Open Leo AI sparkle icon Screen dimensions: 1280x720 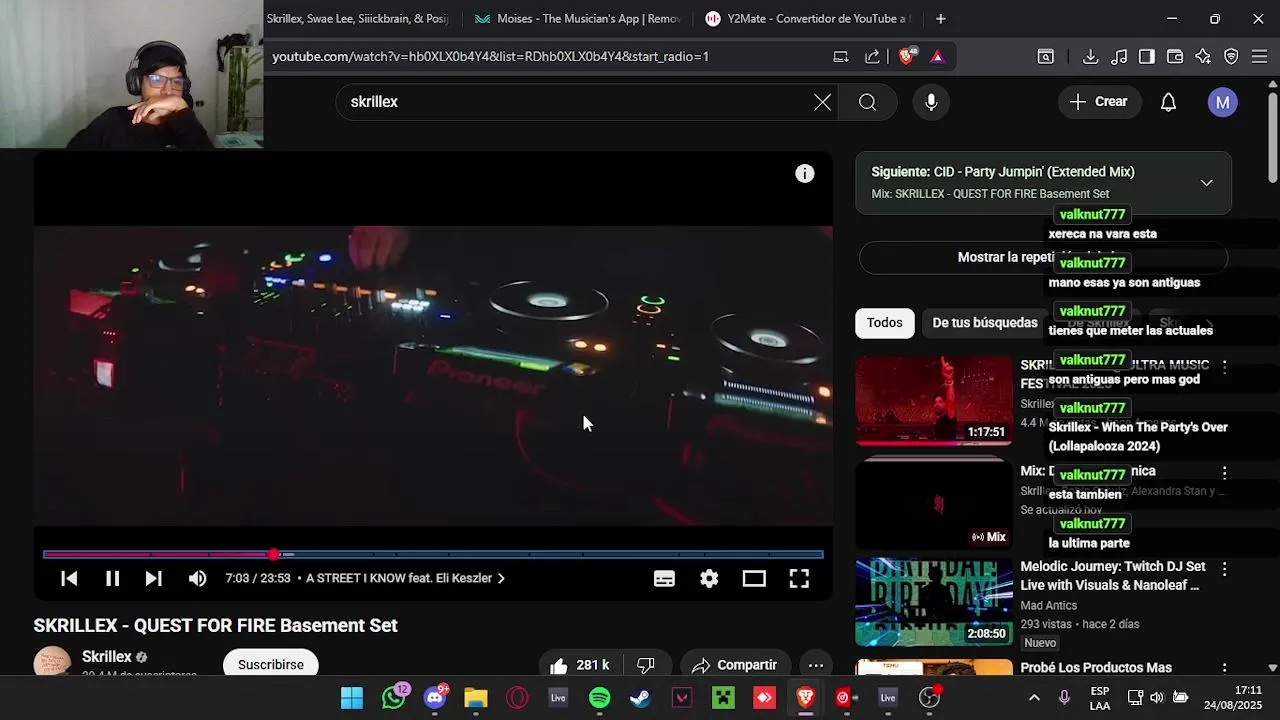(x=1203, y=57)
